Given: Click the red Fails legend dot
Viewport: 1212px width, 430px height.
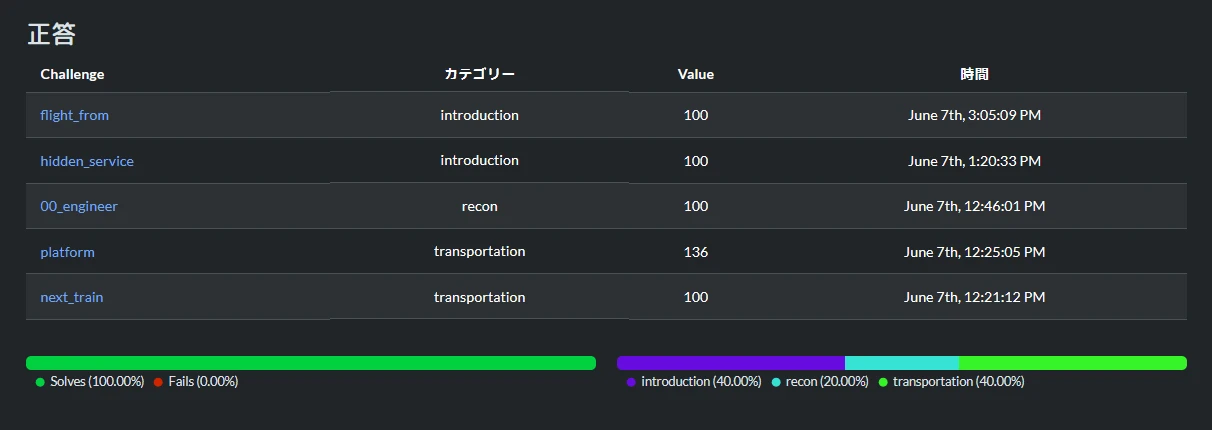Looking at the screenshot, I should (158, 382).
